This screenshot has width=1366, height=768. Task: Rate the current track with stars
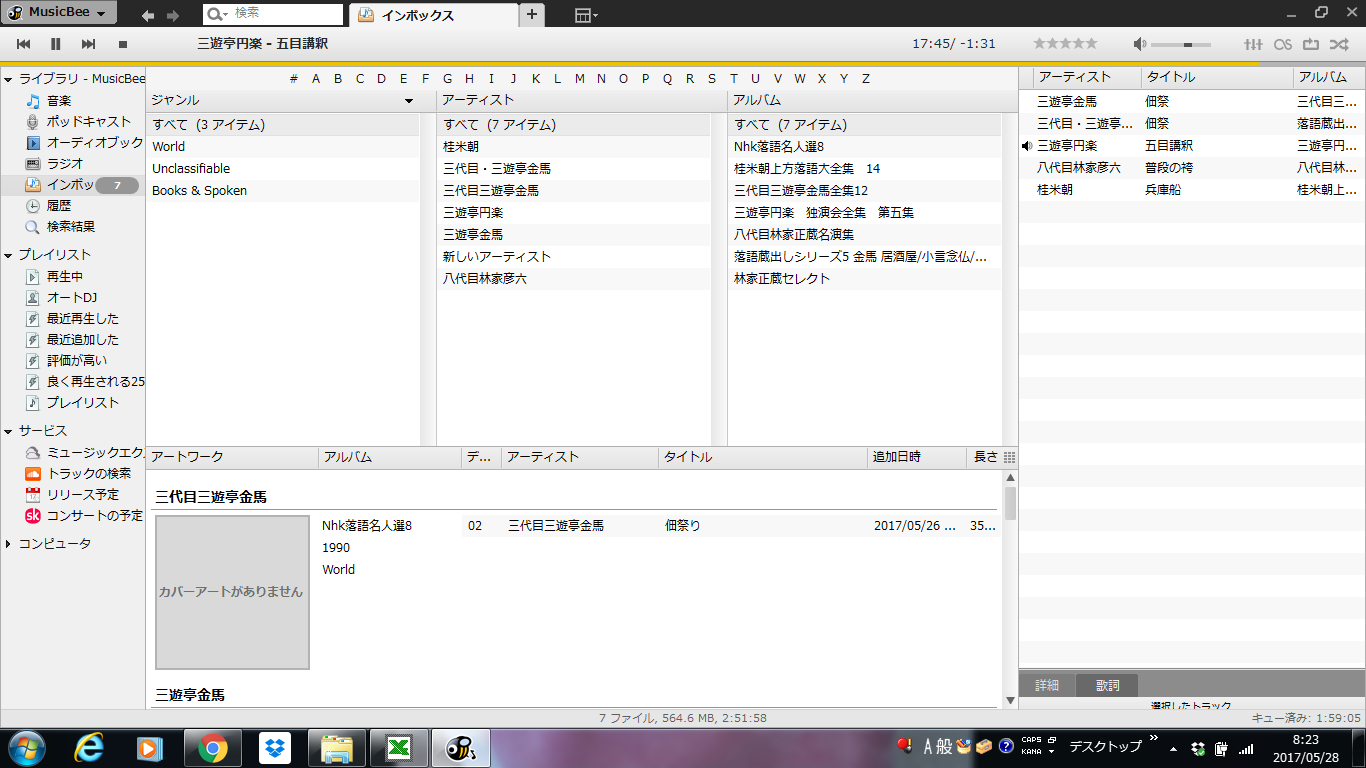(1065, 44)
